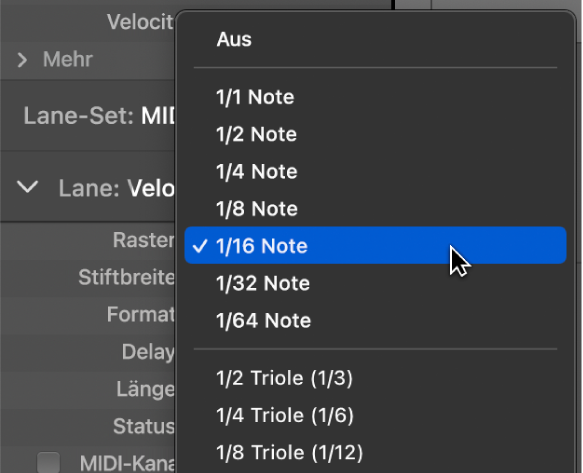Pick 1/8 Triole (1/12) option

tap(375, 453)
